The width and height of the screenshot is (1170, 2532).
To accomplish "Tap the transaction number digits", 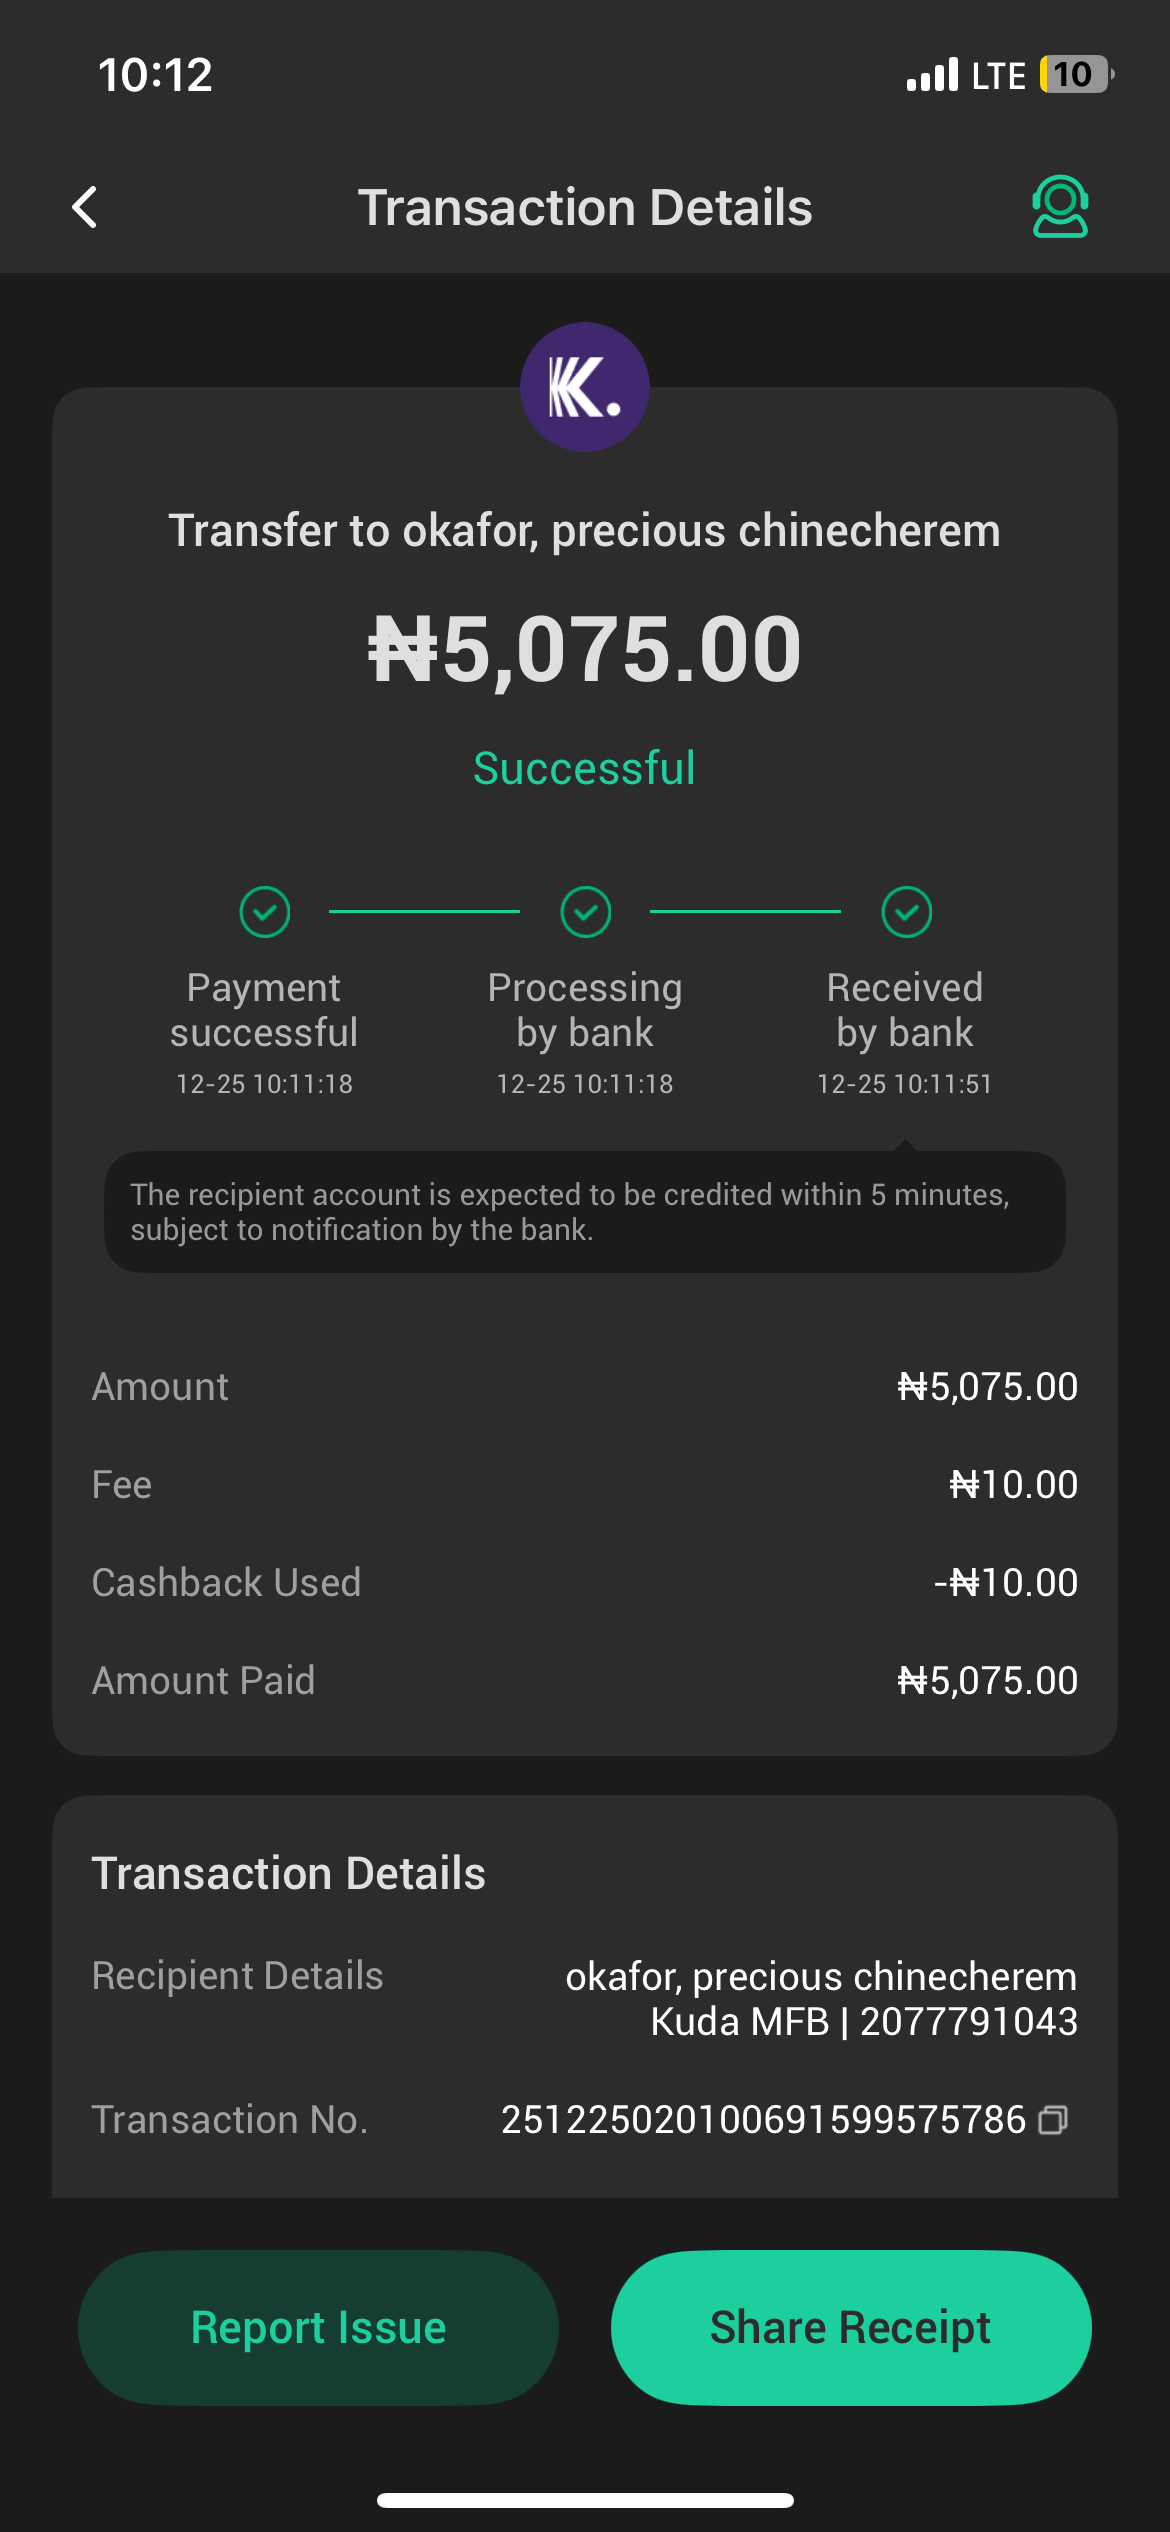I will (x=763, y=2120).
